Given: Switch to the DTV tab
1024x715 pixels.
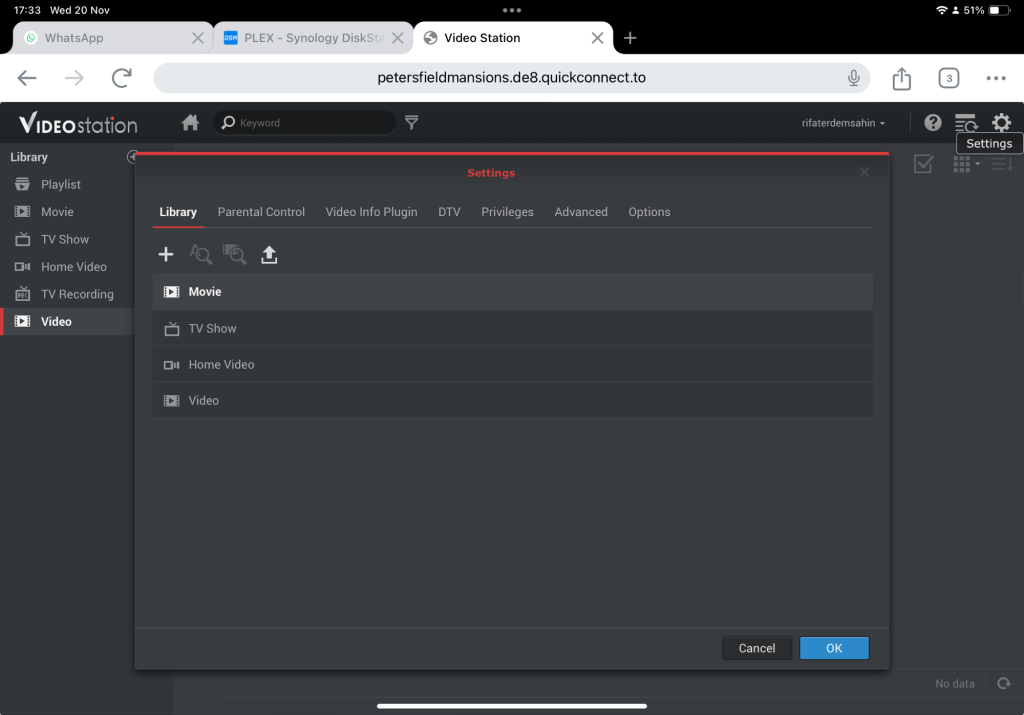Looking at the screenshot, I should click(449, 212).
